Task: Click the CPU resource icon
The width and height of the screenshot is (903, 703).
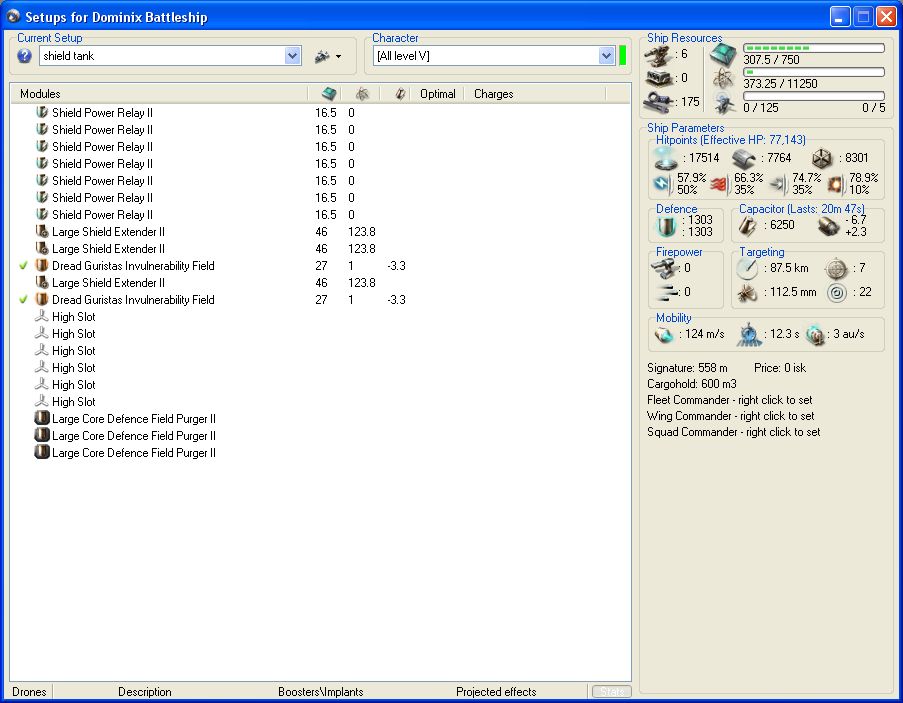Action: pyautogui.click(x=722, y=54)
